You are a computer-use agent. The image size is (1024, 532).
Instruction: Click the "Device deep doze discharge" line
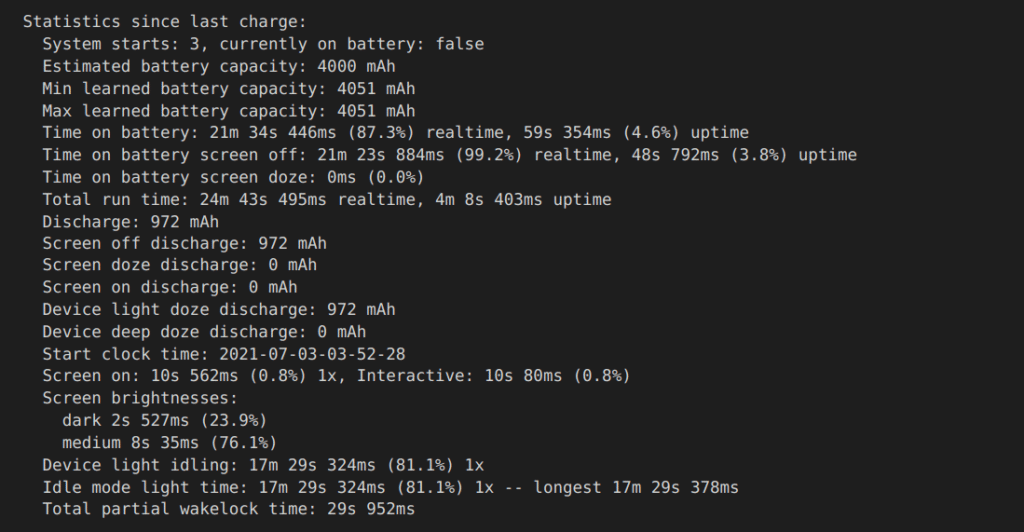point(204,332)
